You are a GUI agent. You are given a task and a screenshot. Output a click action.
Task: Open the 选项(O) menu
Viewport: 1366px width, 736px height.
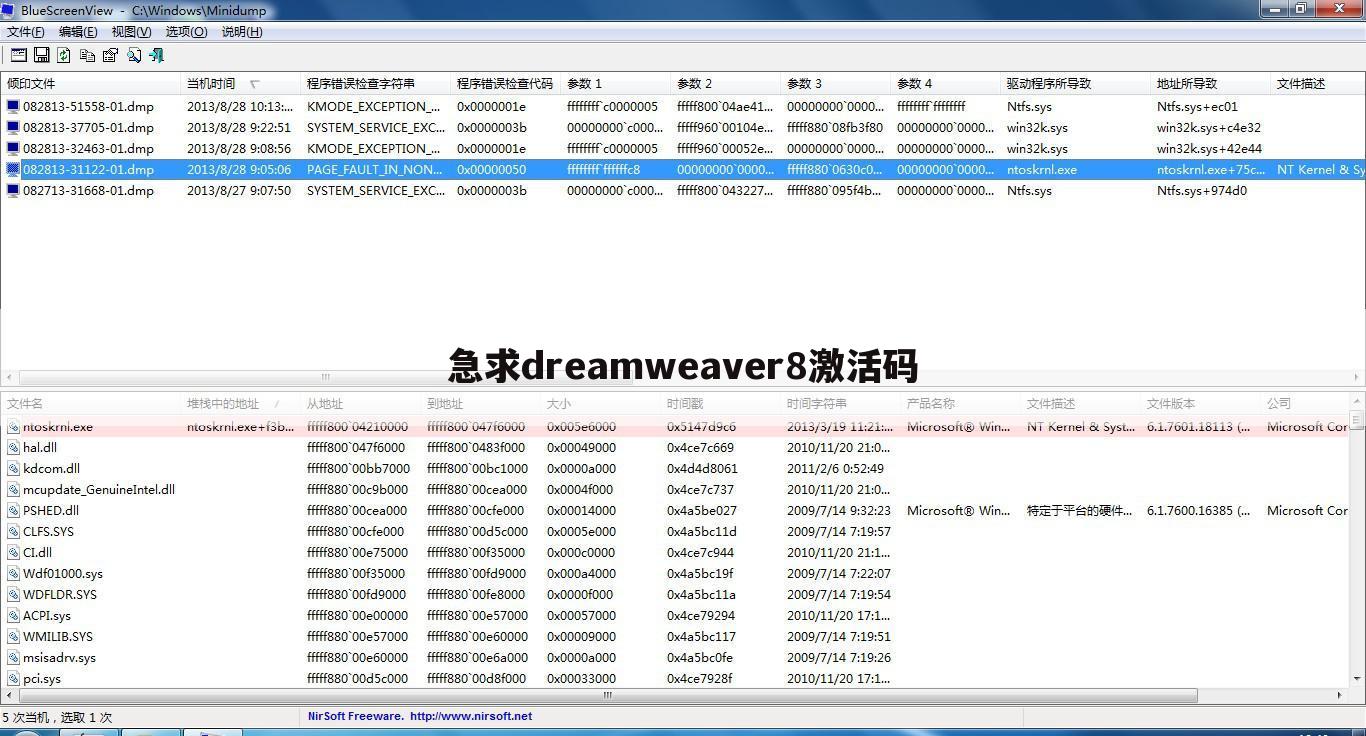(186, 32)
